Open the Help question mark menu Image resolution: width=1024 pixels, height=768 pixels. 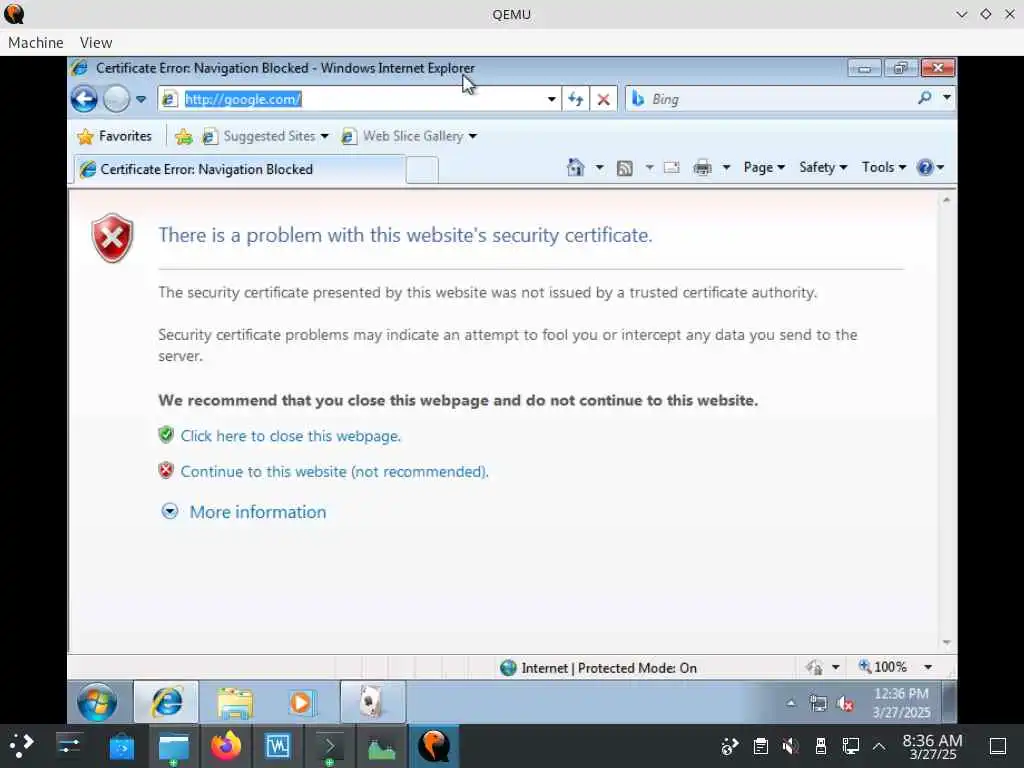point(931,167)
